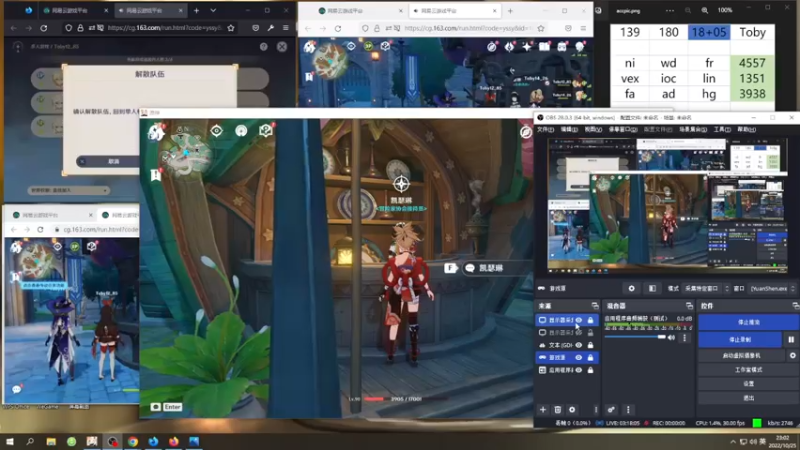The height and width of the screenshot is (450, 800).
Task: Open Firefox hamburger menu in top-left window
Action: coord(286,28)
